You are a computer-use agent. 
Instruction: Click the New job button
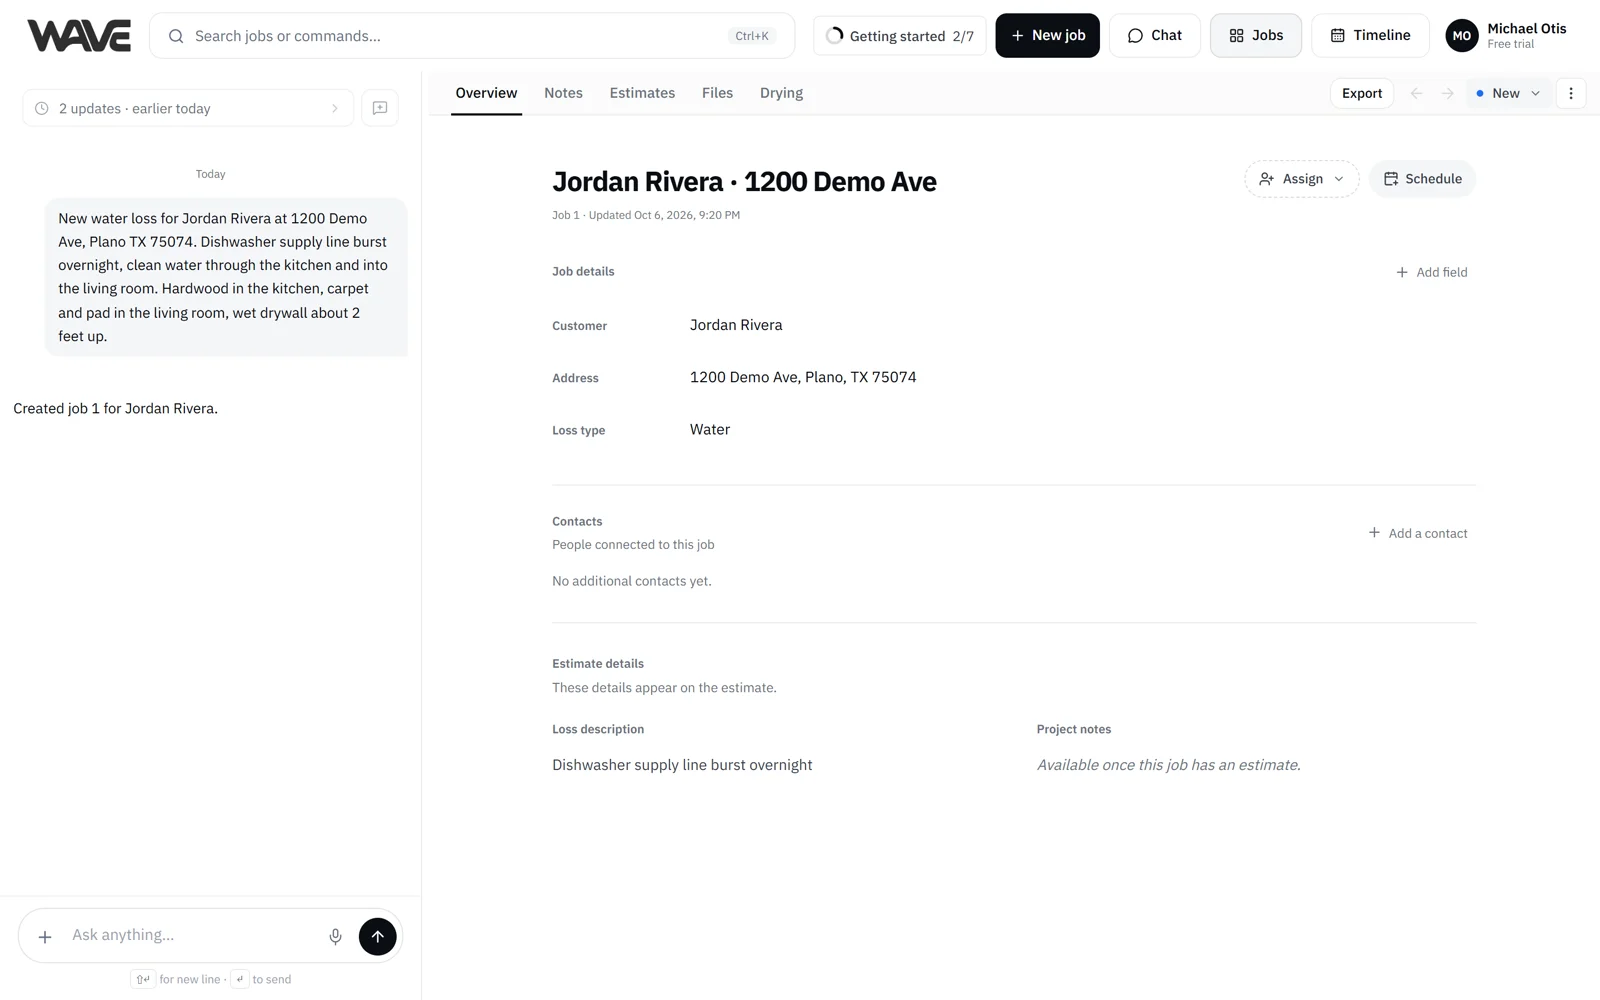click(x=1047, y=36)
